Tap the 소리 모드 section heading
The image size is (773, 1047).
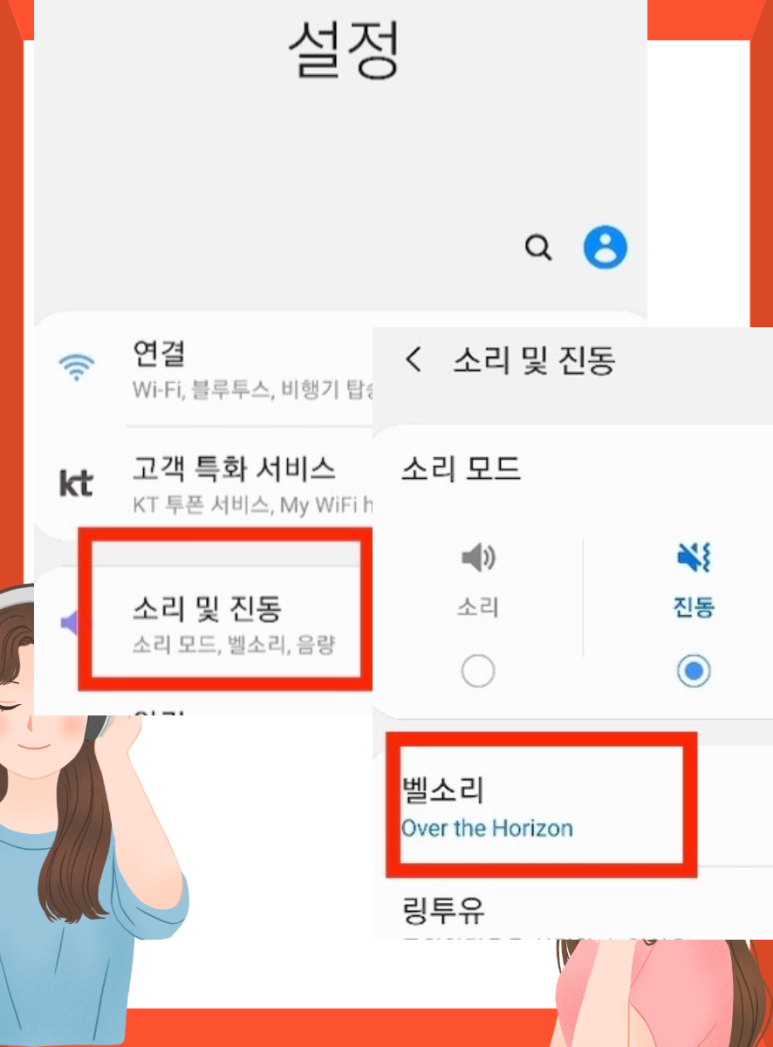pos(461,468)
